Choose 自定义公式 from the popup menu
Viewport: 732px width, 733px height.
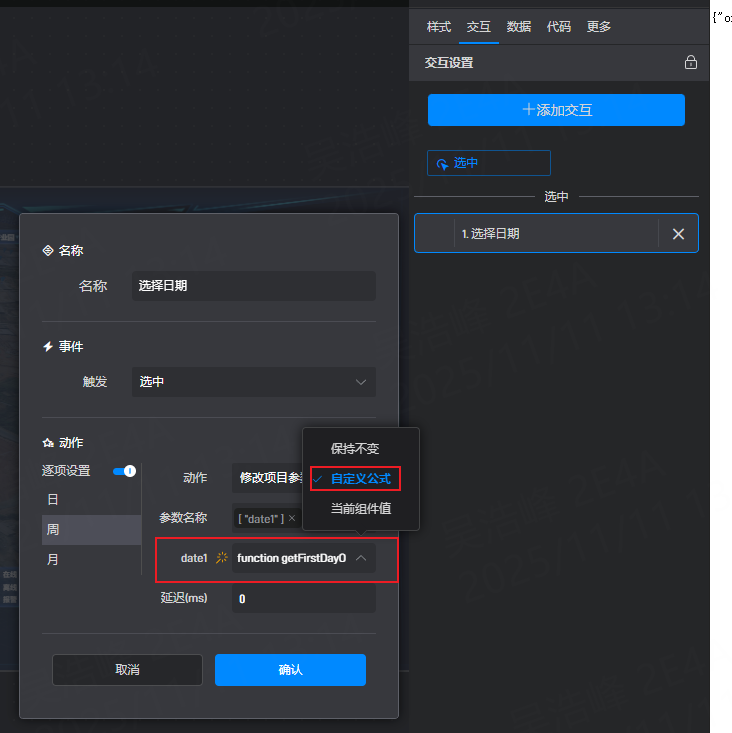tap(360, 479)
